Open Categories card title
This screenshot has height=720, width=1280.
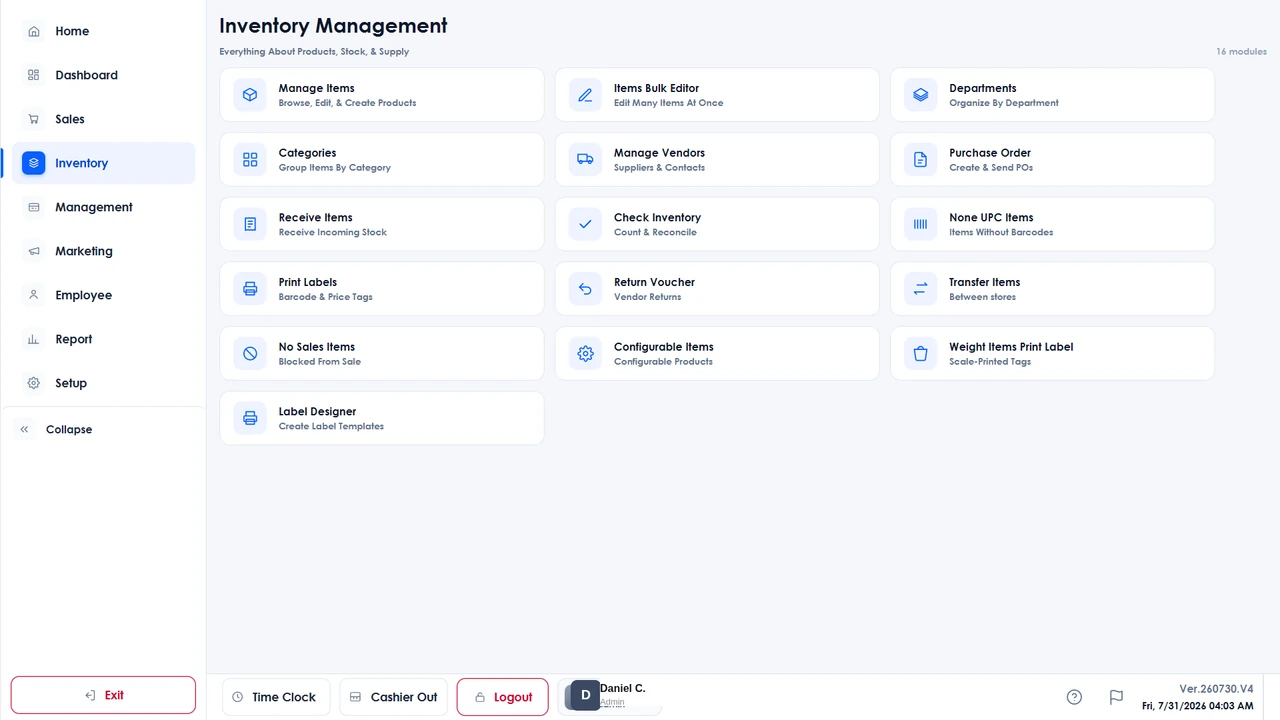(x=307, y=153)
